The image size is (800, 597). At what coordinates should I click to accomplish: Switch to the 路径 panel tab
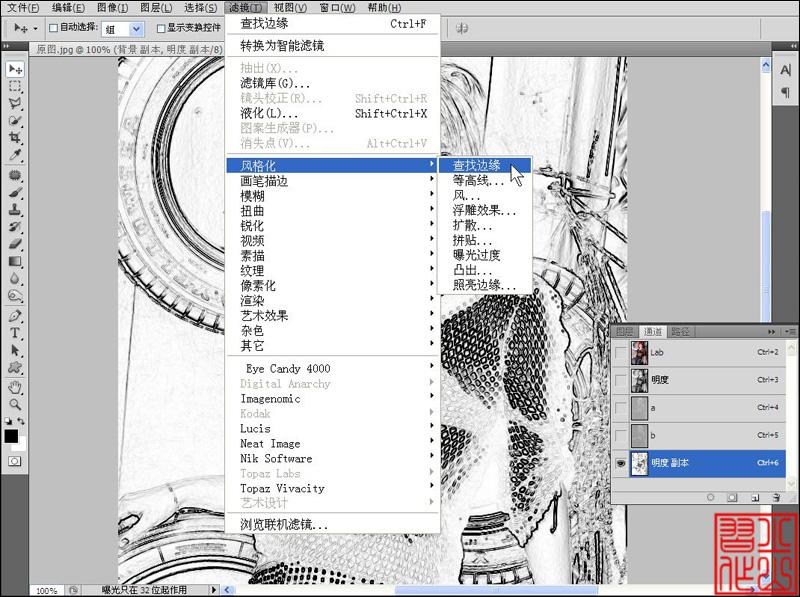(680, 332)
